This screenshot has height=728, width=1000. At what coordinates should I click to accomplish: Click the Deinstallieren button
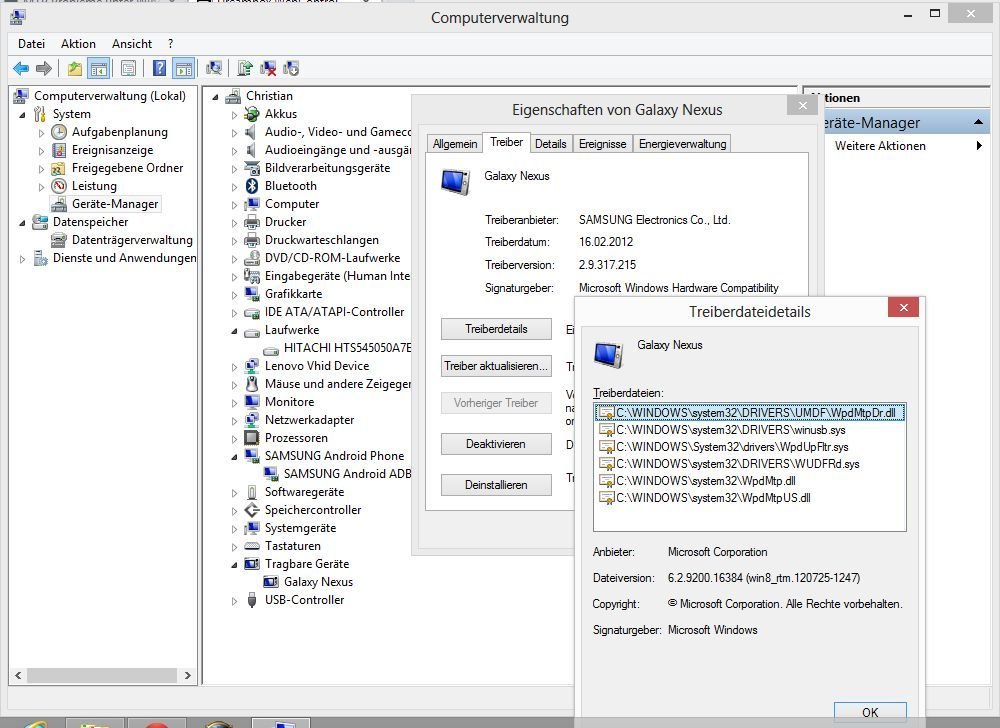(x=496, y=484)
